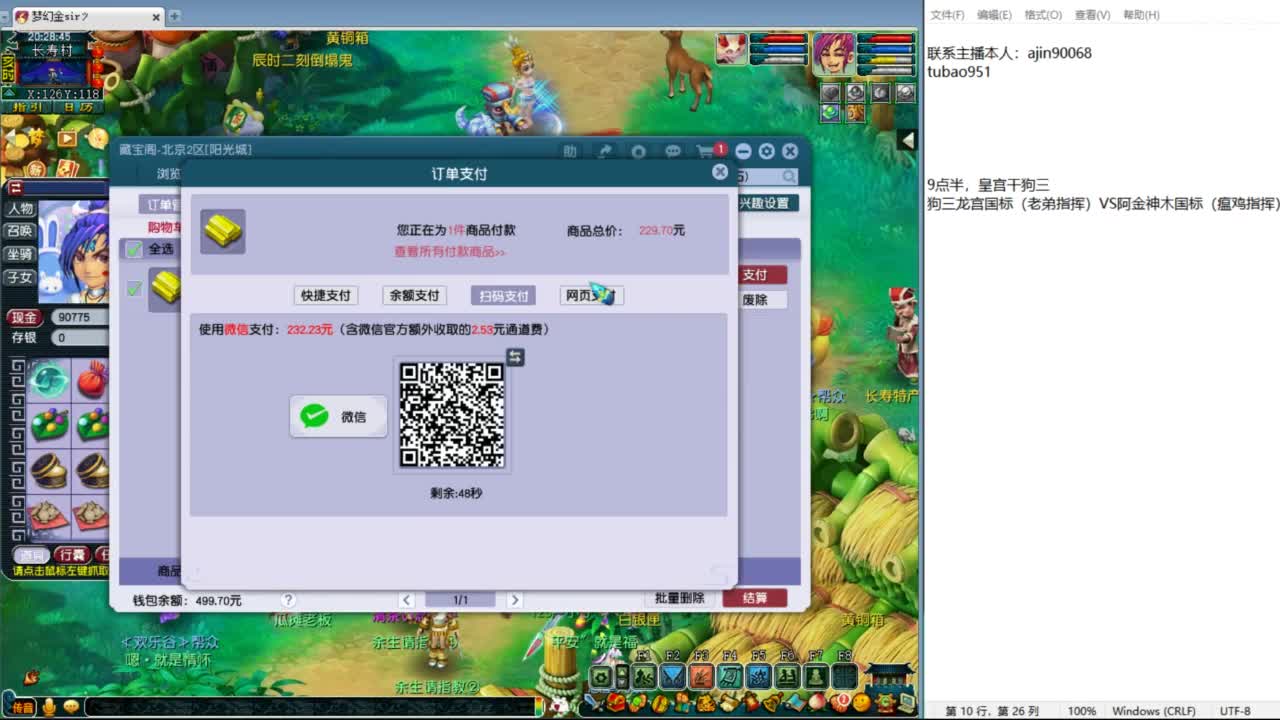Select the red pouch inventory item
Screen dimensions: 1280x720
click(92, 379)
